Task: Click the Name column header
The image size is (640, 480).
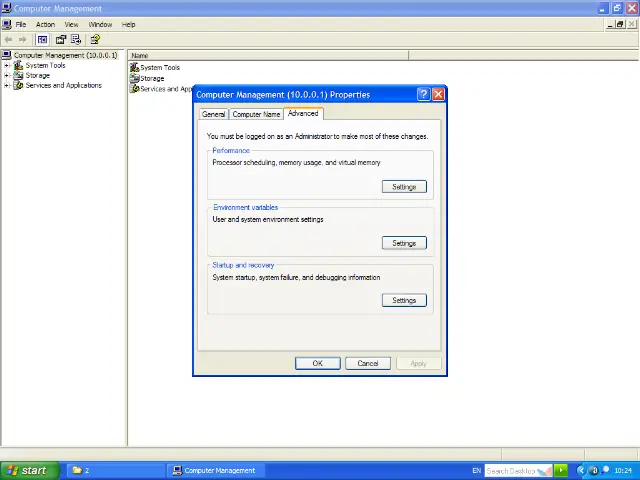Action: 268,56
